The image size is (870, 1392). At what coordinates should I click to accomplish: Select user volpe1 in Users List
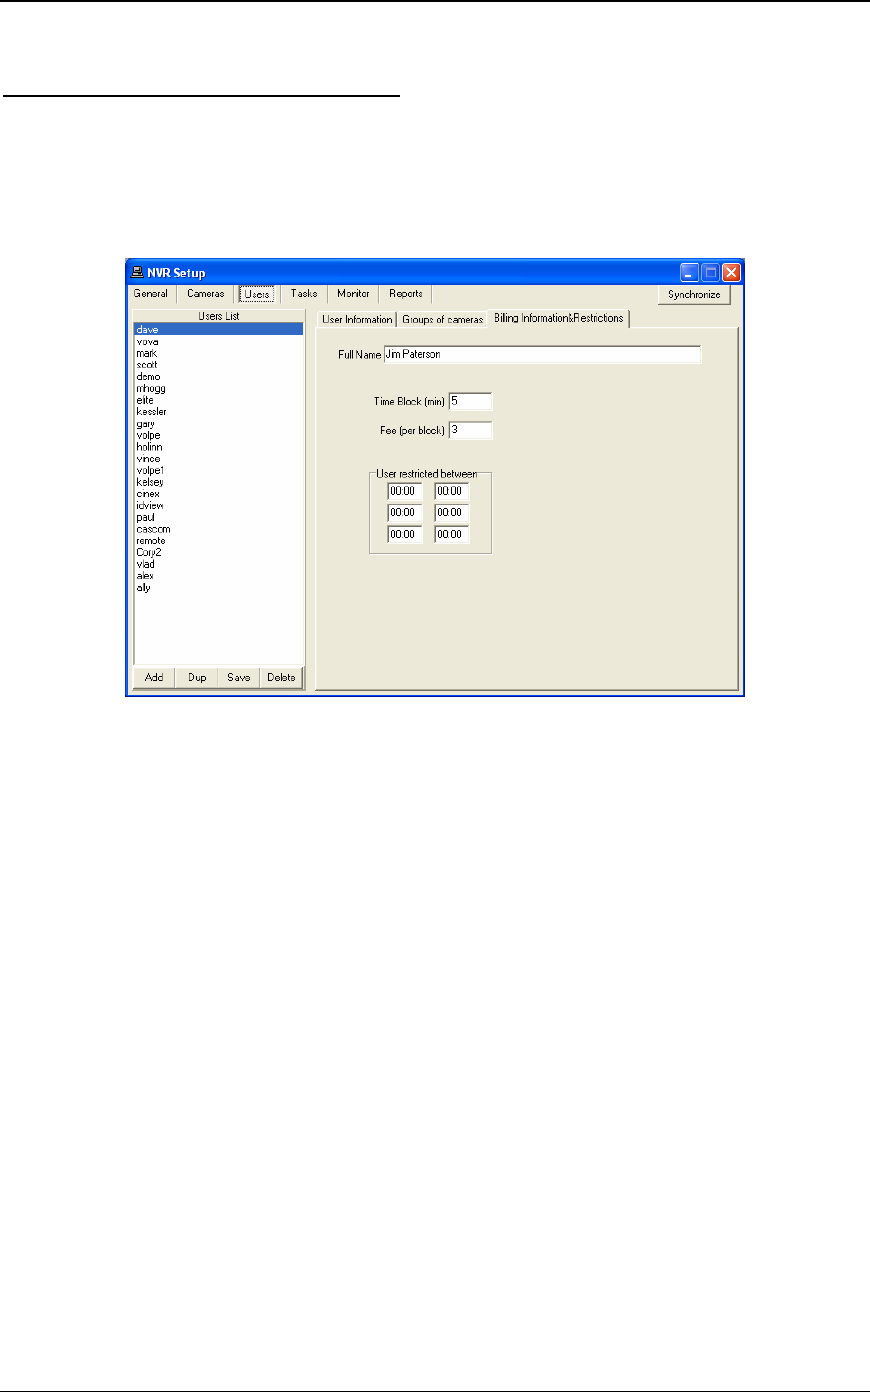click(x=218, y=471)
